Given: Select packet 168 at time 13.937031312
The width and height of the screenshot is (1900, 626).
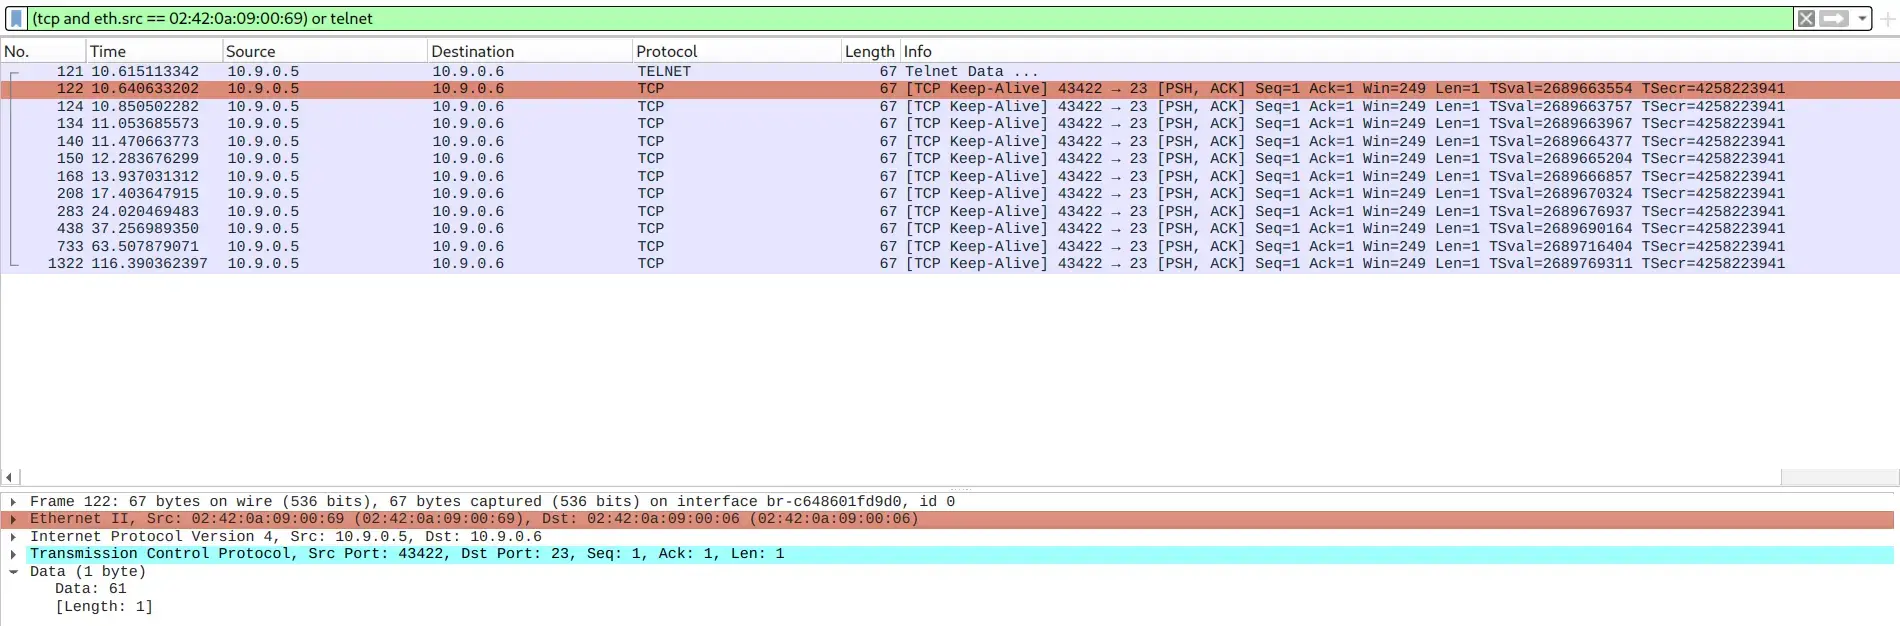Looking at the screenshot, I should [950, 176].
